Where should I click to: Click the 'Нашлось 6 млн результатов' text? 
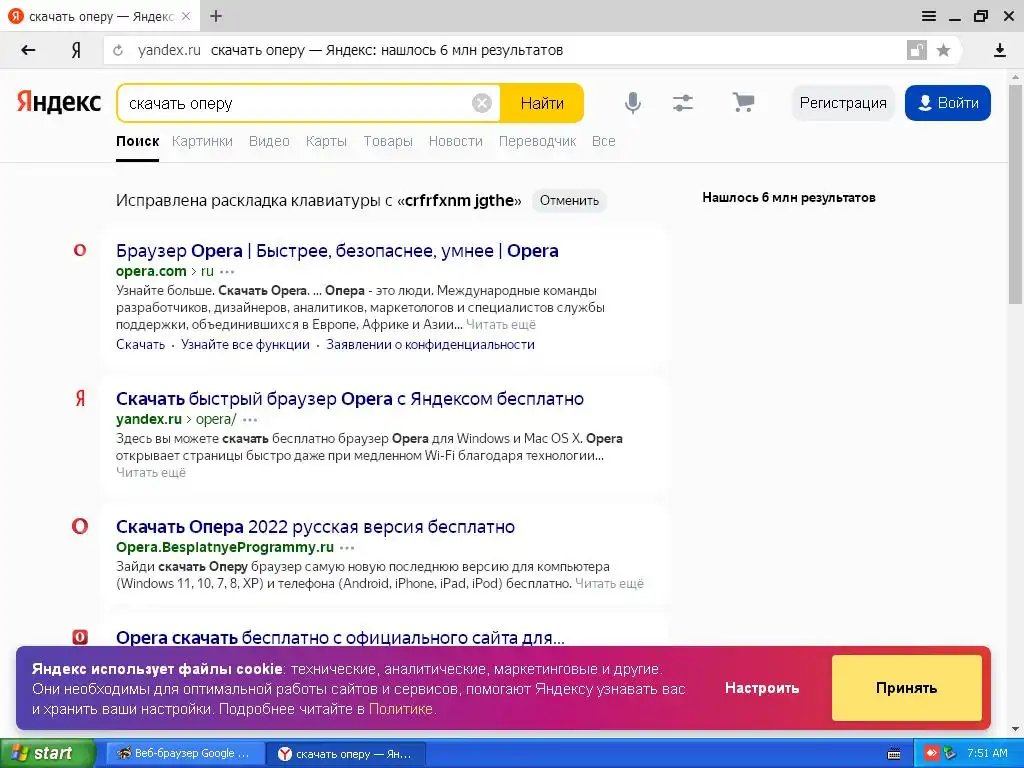tap(789, 197)
